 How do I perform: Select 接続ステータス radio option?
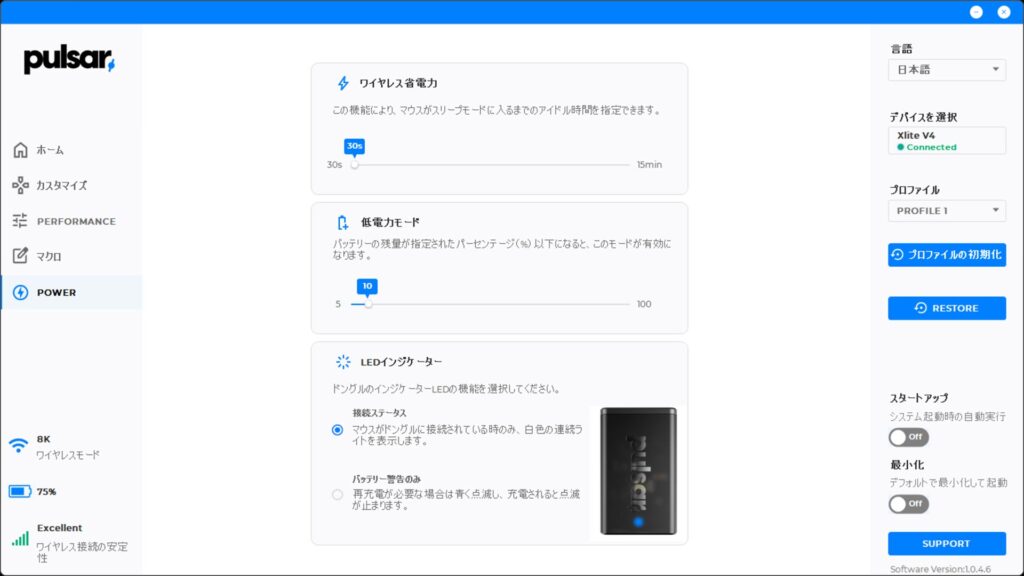pyautogui.click(x=337, y=430)
